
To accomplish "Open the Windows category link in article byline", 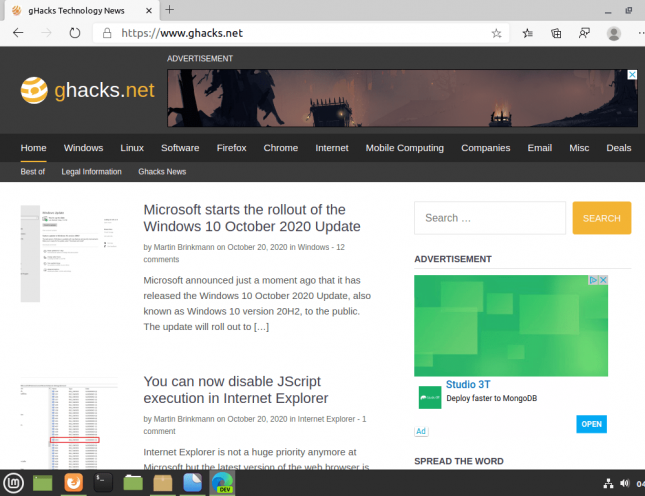I will point(313,247).
